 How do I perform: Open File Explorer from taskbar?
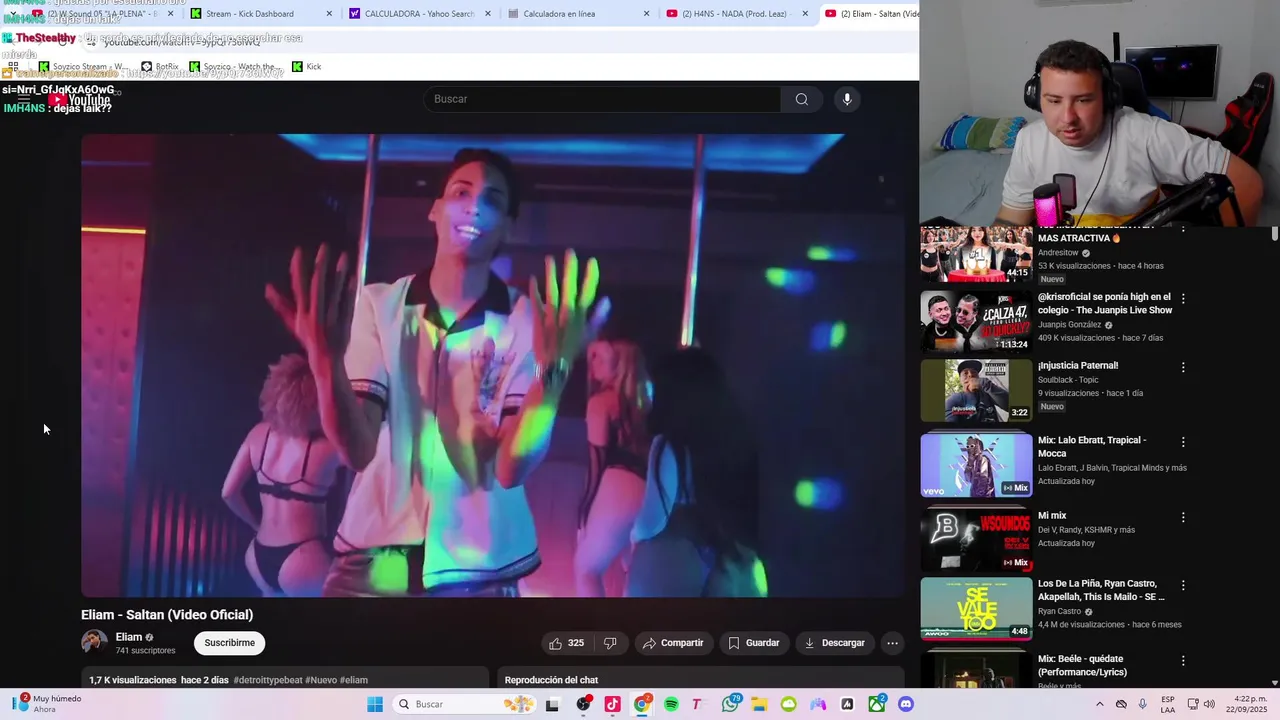(x=759, y=704)
